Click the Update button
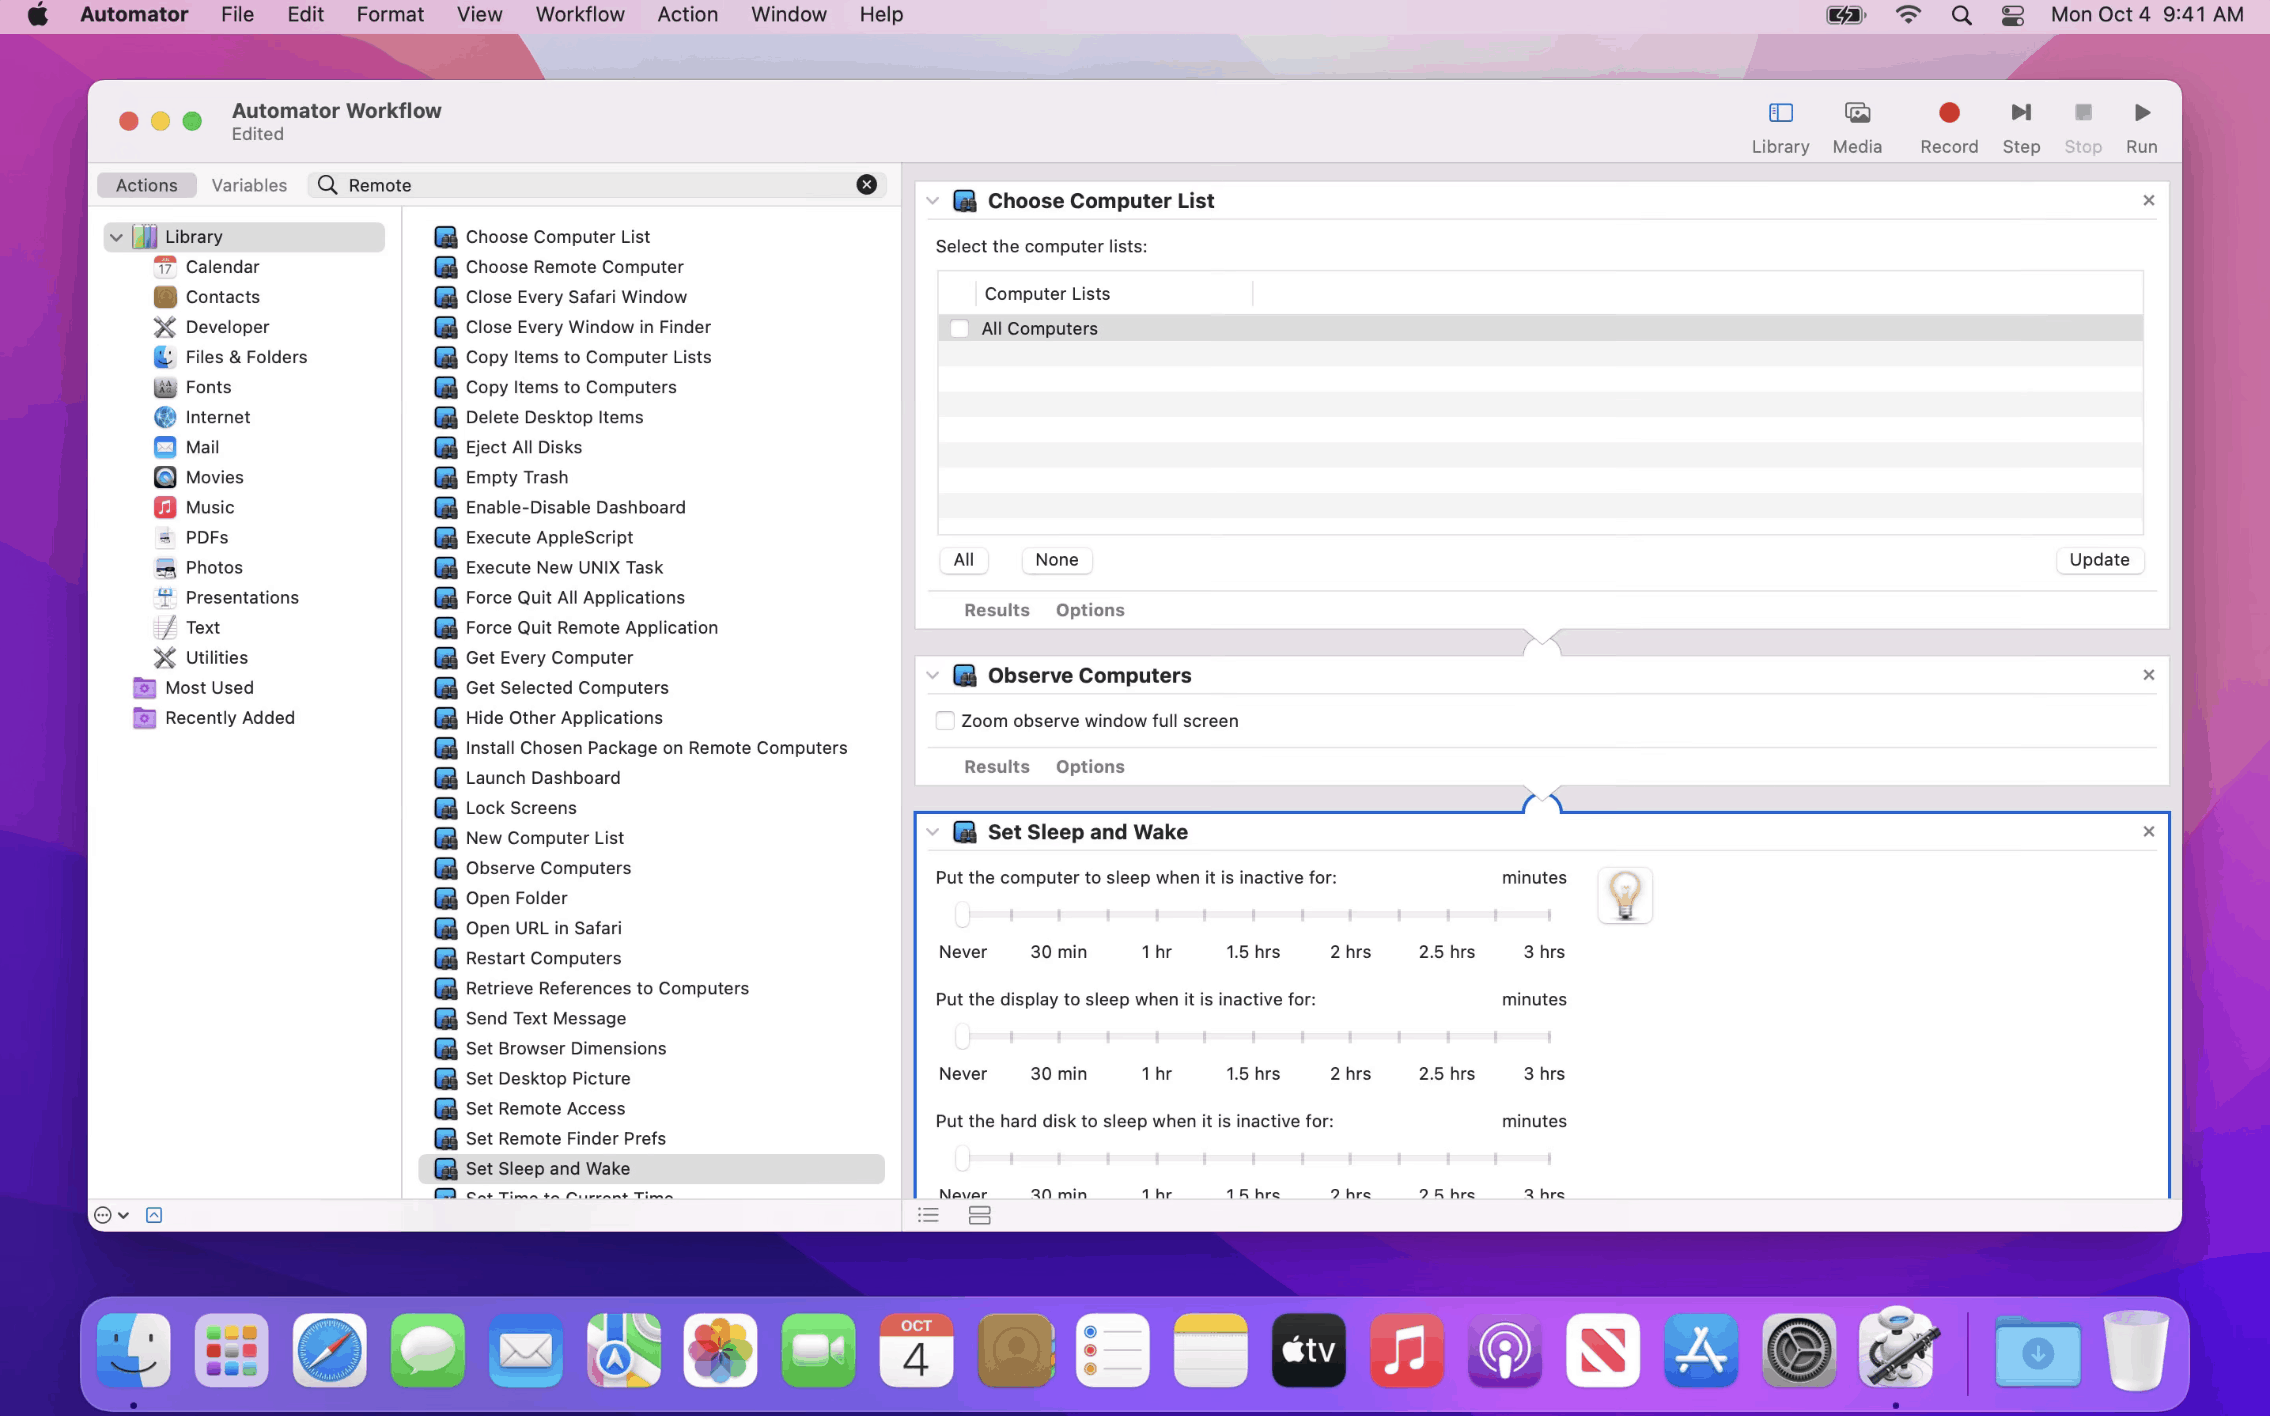The height and width of the screenshot is (1416, 2270). pyautogui.click(x=2098, y=560)
